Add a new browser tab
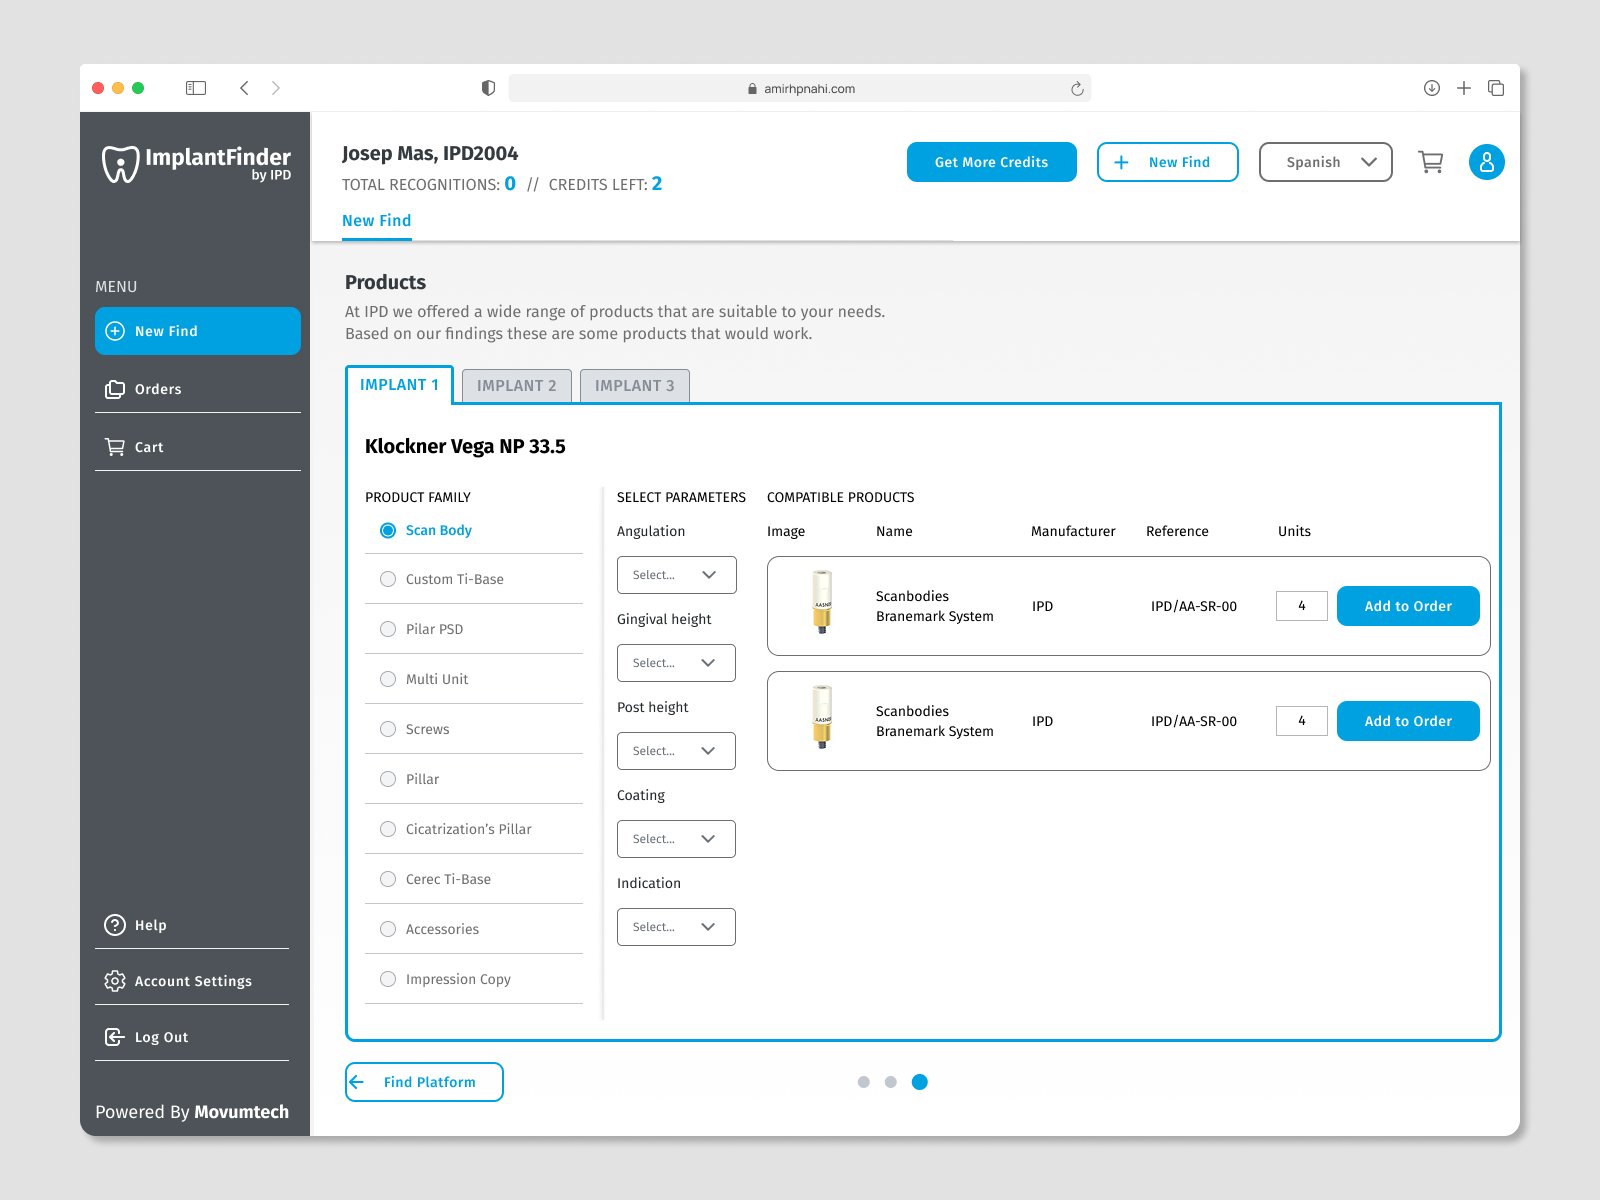The width and height of the screenshot is (1600, 1200). click(x=1464, y=88)
